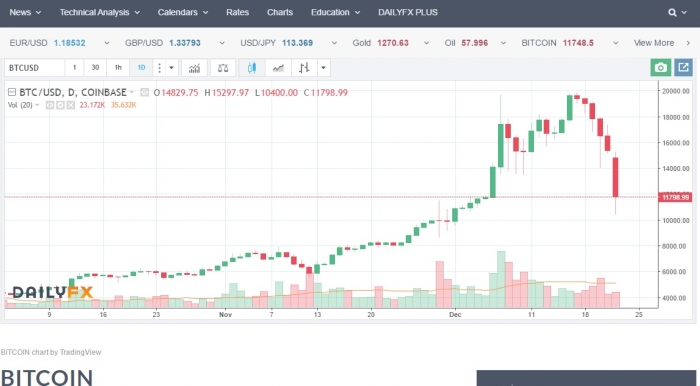Expand more chart style options arrow

(324, 68)
